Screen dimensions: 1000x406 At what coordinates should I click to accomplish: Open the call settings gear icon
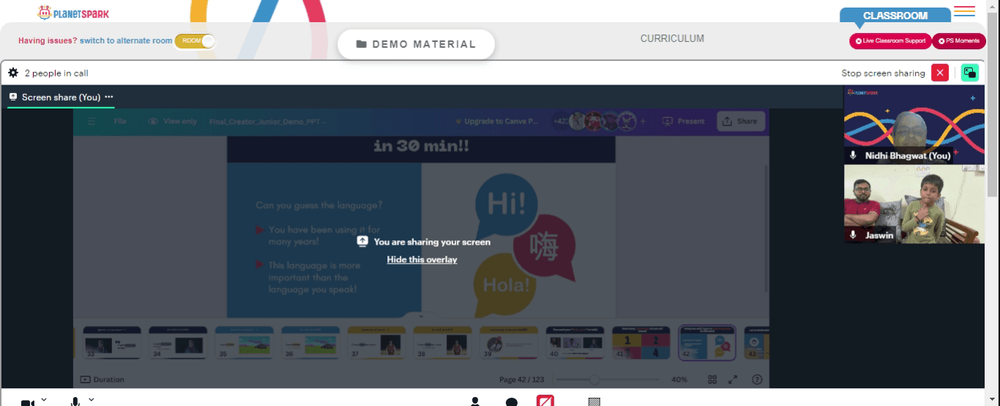coord(13,73)
